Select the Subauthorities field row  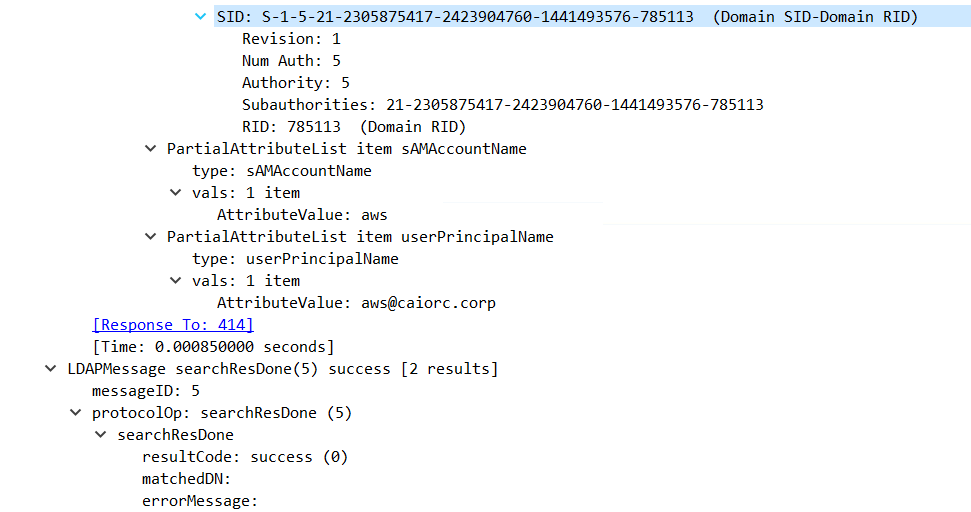(502, 105)
